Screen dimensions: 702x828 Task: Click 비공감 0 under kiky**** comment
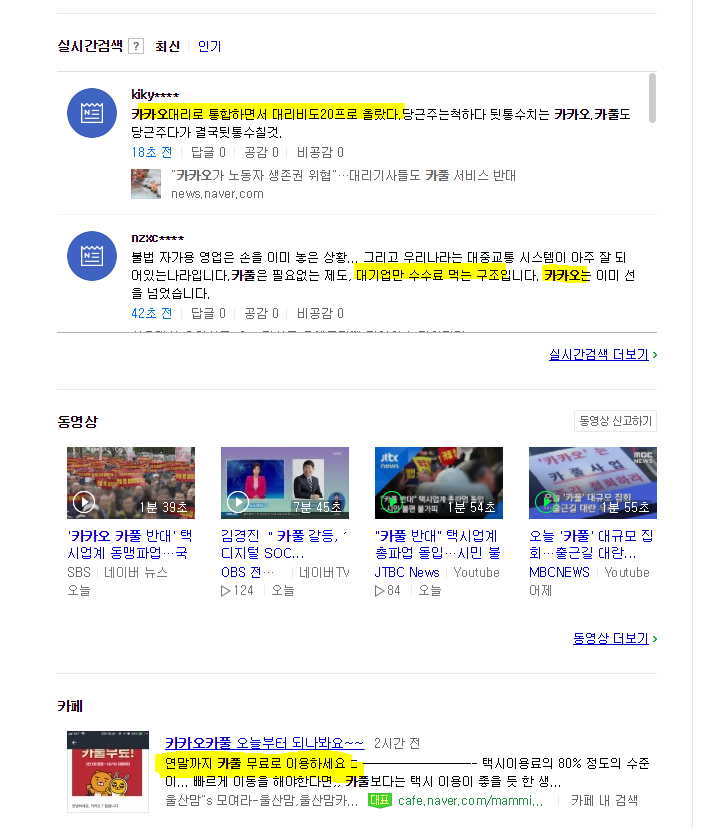[x=320, y=153]
